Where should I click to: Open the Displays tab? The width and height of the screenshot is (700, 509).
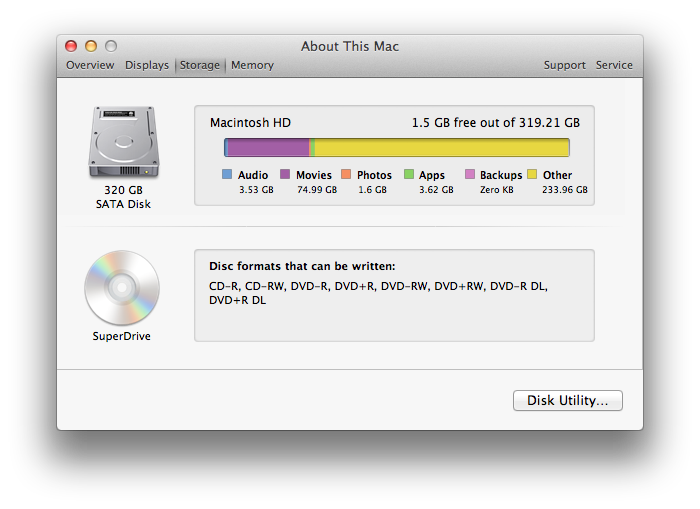147,65
